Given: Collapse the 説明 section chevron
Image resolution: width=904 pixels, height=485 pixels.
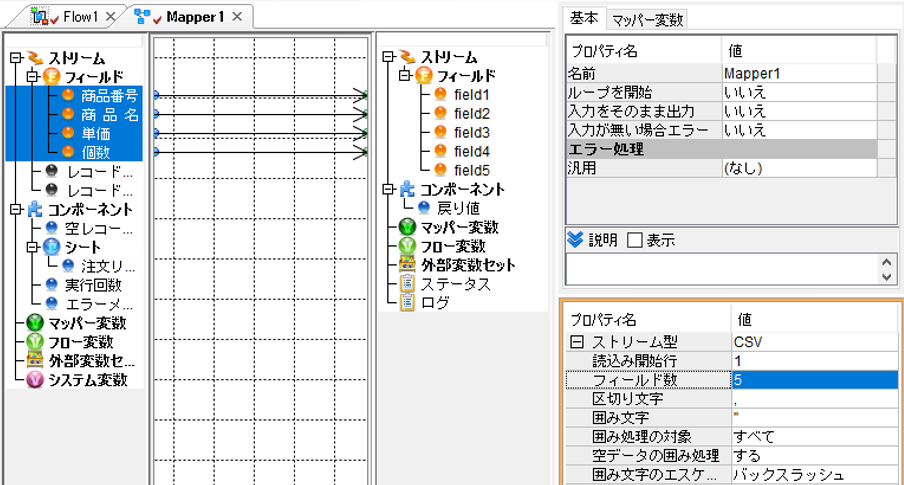Looking at the screenshot, I should click(575, 239).
